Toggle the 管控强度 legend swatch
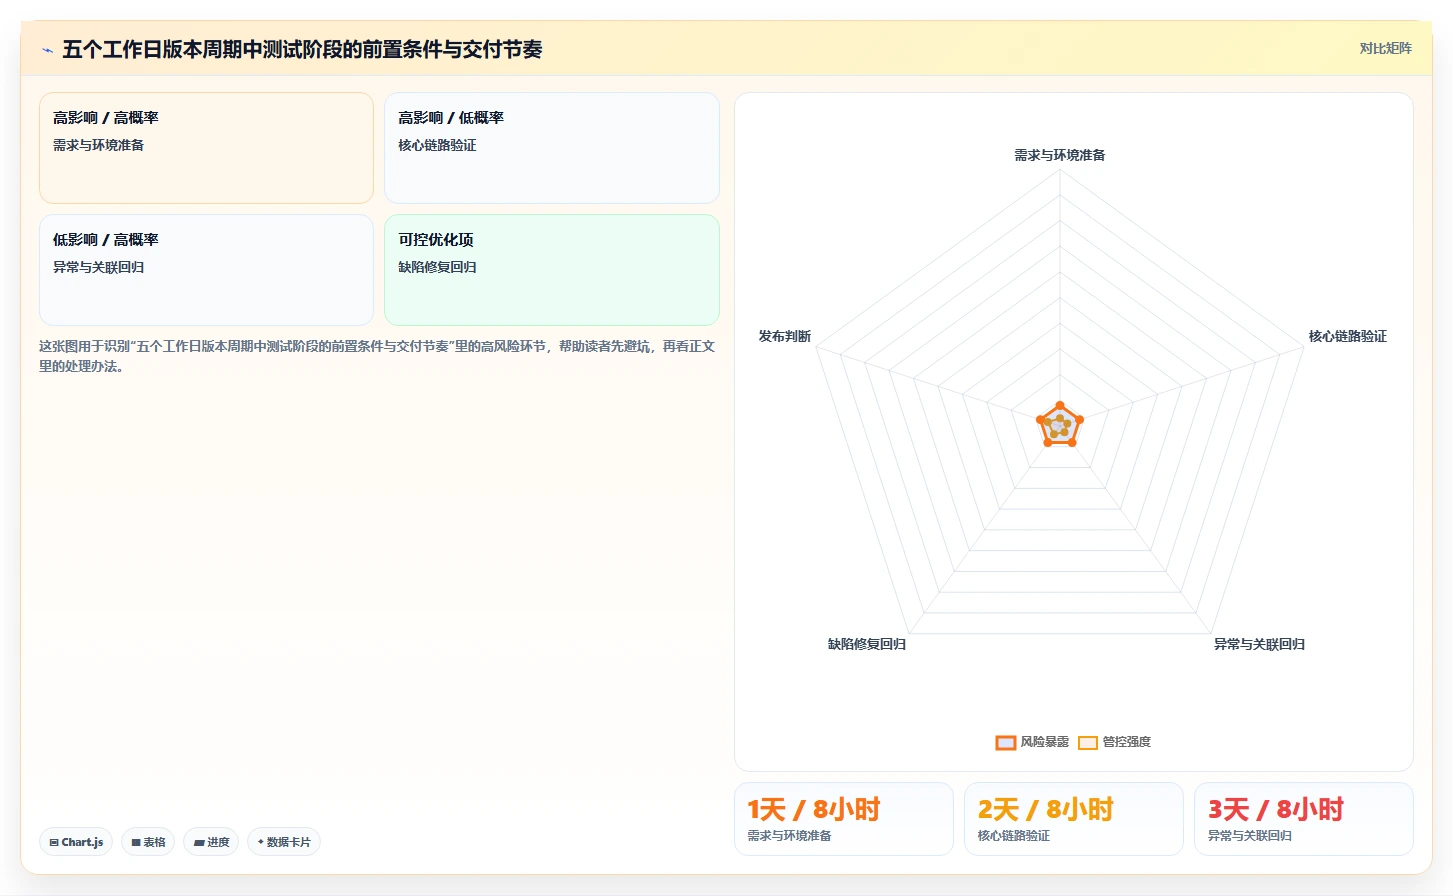The width and height of the screenshot is (1453, 896). click(1088, 742)
